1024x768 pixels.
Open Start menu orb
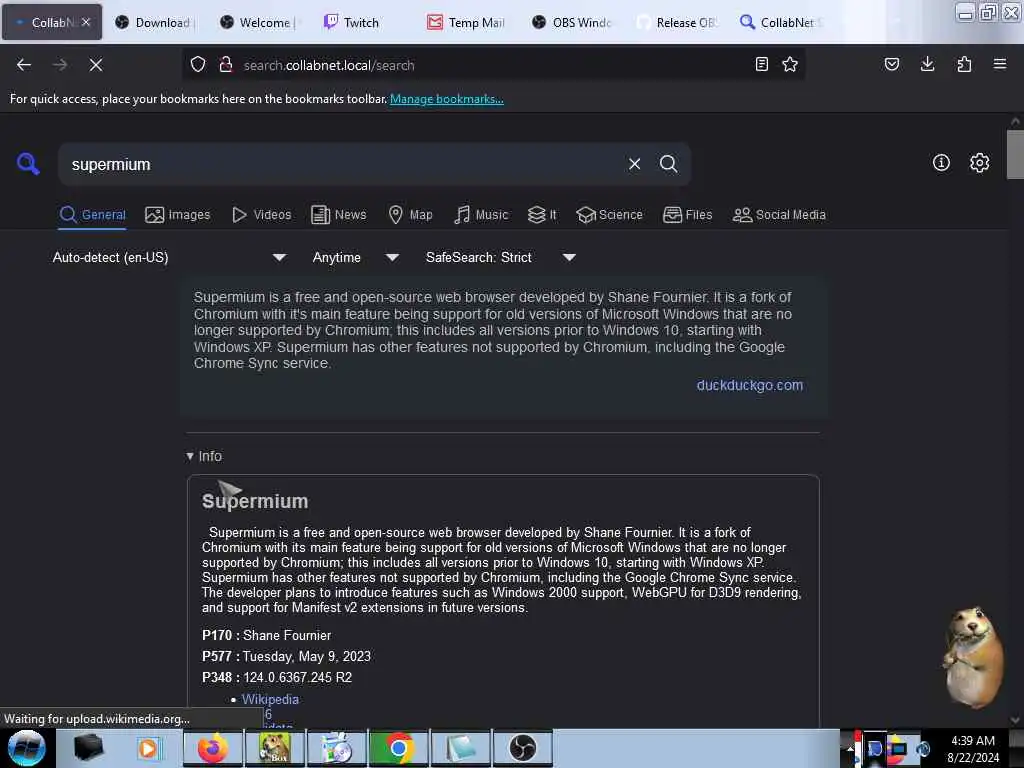point(27,748)
